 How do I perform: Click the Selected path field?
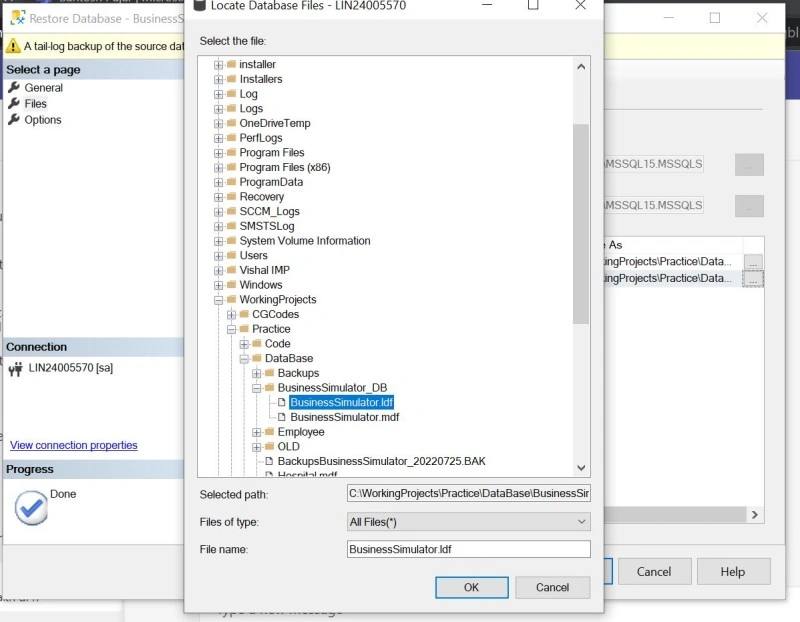(x=468, y=493)
